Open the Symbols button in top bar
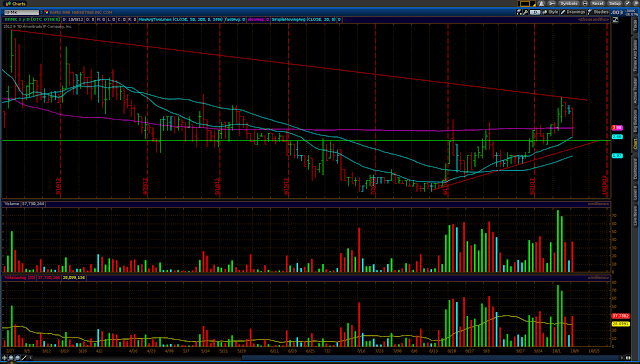640x364 pixels. click(x=569, y=3)
